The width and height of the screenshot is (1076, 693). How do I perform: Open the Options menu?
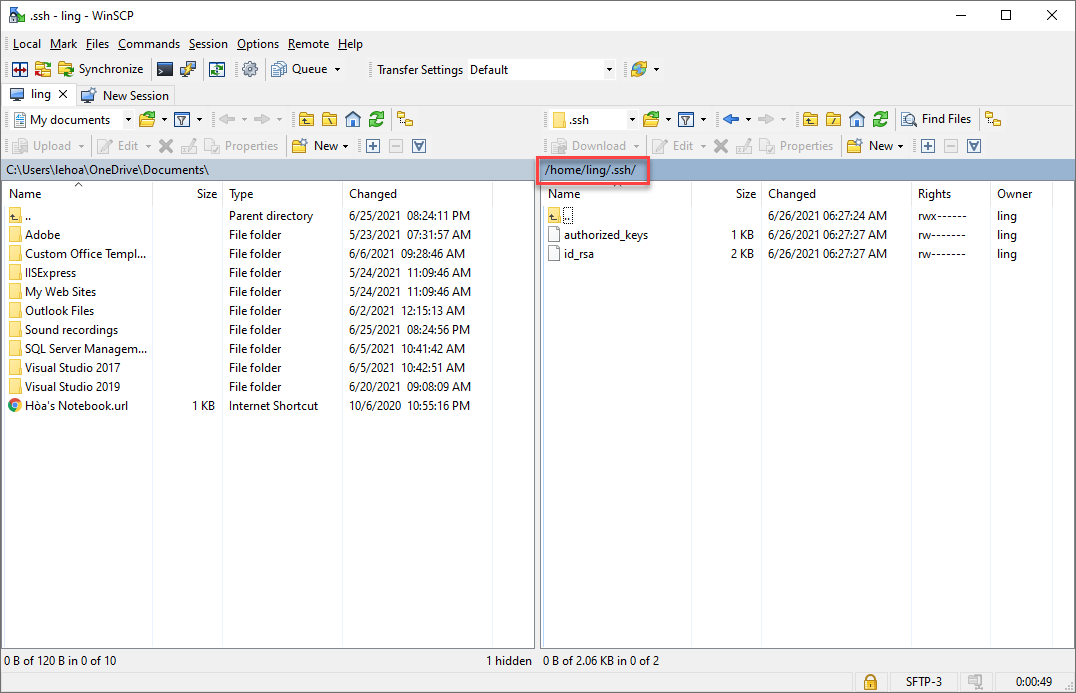coord(258,44)
